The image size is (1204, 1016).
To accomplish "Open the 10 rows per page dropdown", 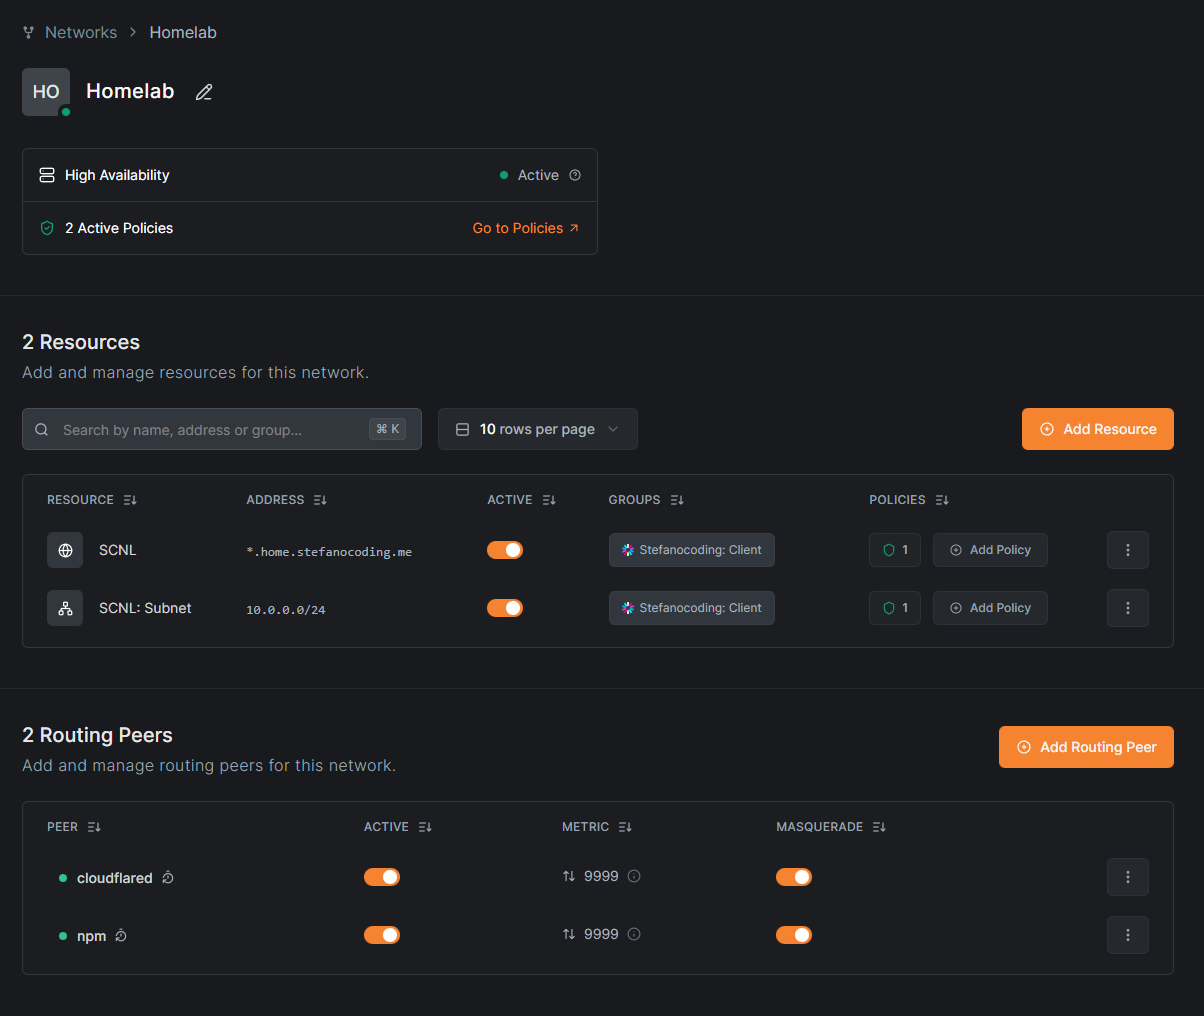I will coord(537,429).
